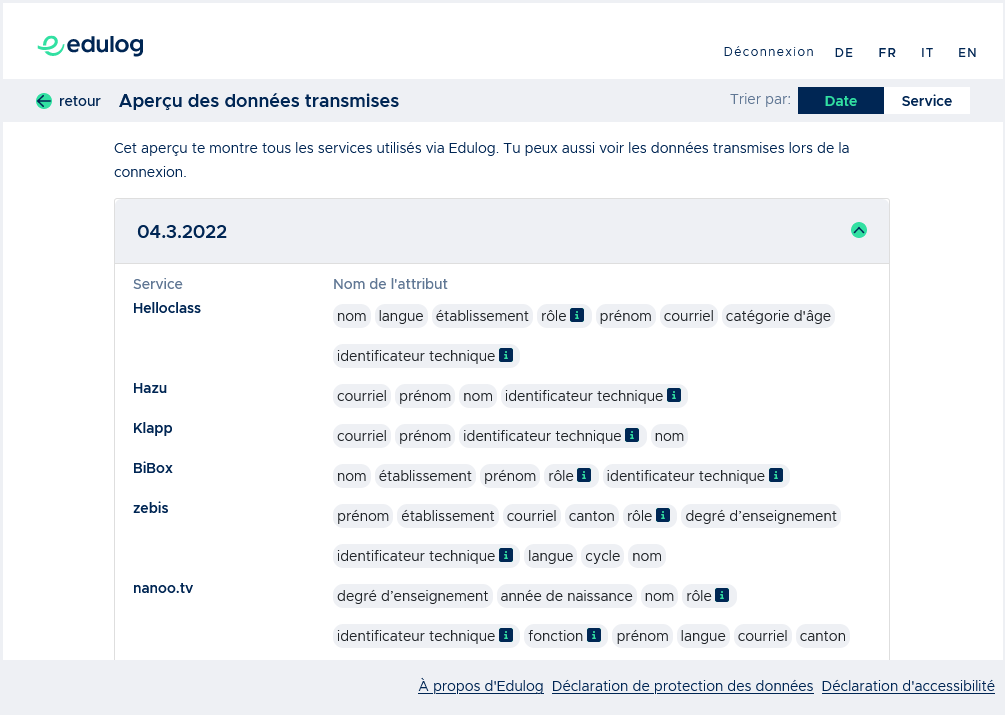
Task: Click the nanoo.tv service name
Action: pyautogui.click(x=163, y=588)
